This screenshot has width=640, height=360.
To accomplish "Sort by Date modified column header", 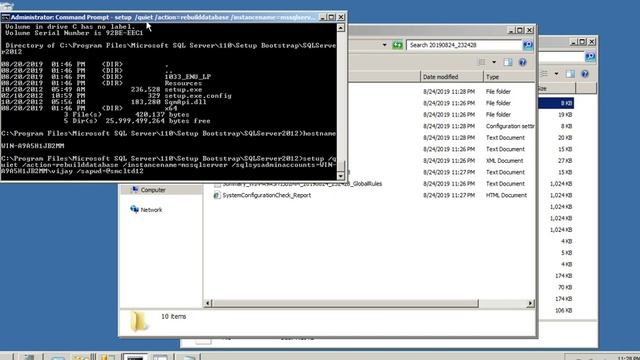I will pyautogui.click(x=452, y=77).
